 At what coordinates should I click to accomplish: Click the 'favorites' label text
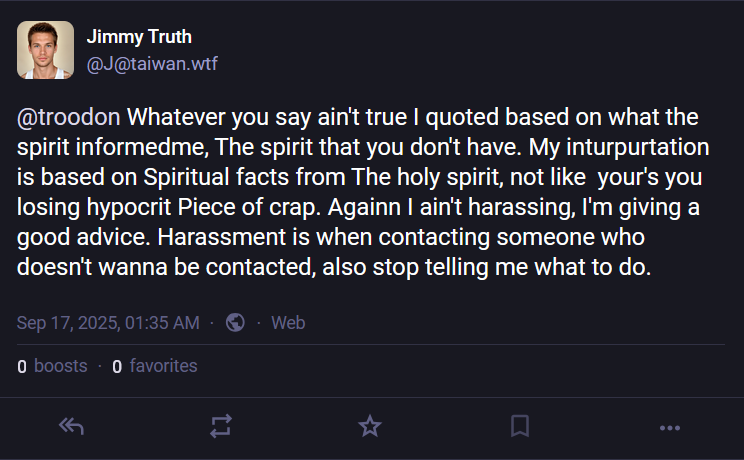coord(163,366)
